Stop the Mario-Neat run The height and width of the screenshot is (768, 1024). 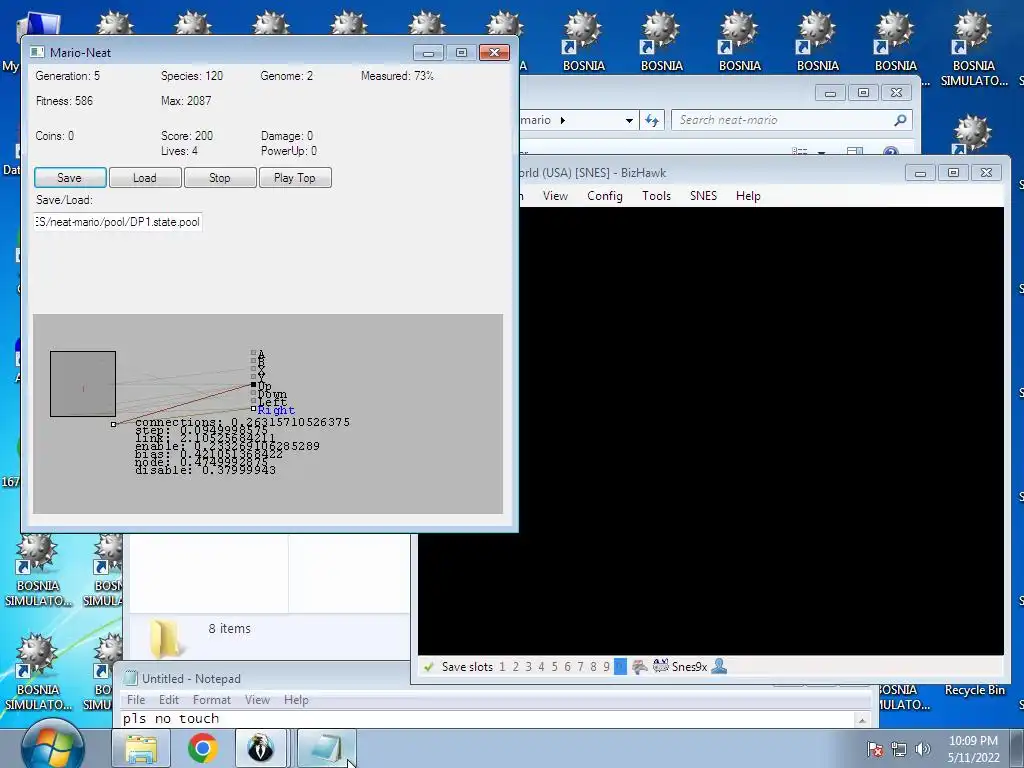coord(220,178)
